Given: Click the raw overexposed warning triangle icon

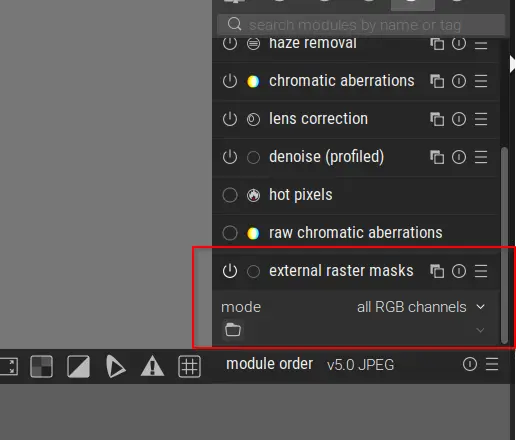Looking at the screenshot, I should coord(152,366).
